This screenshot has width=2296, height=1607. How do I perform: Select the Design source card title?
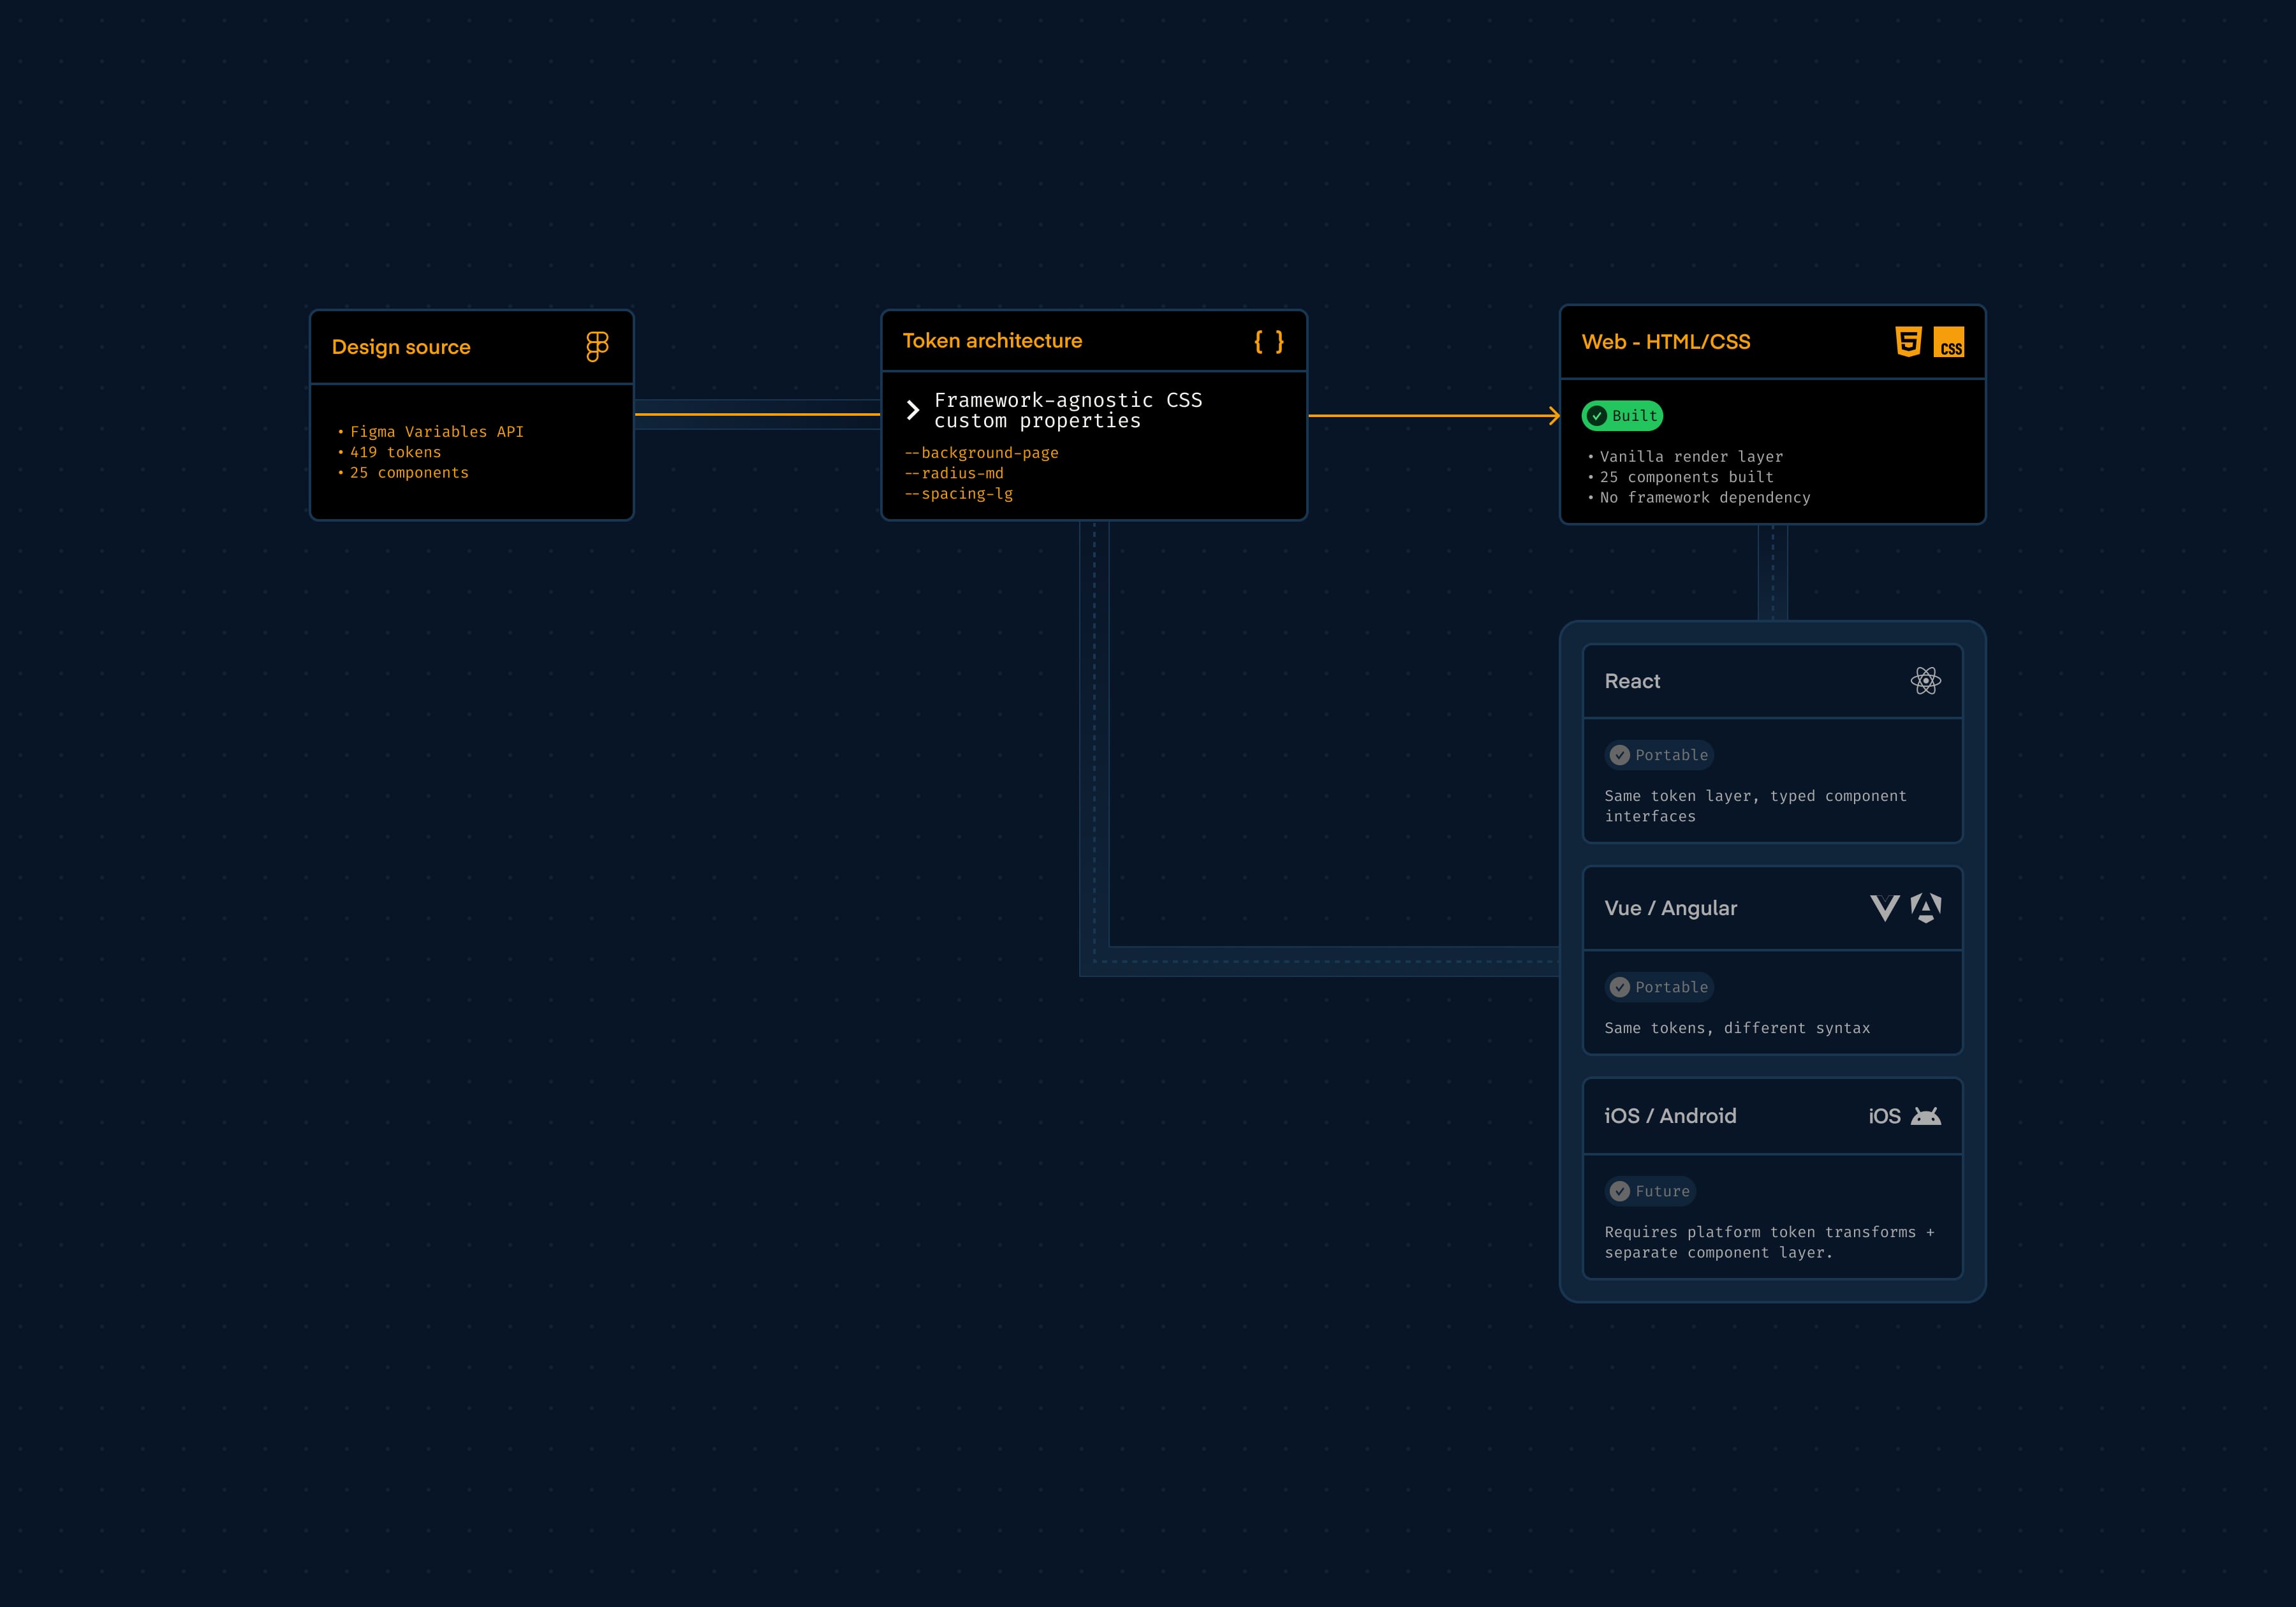(401, 347)
